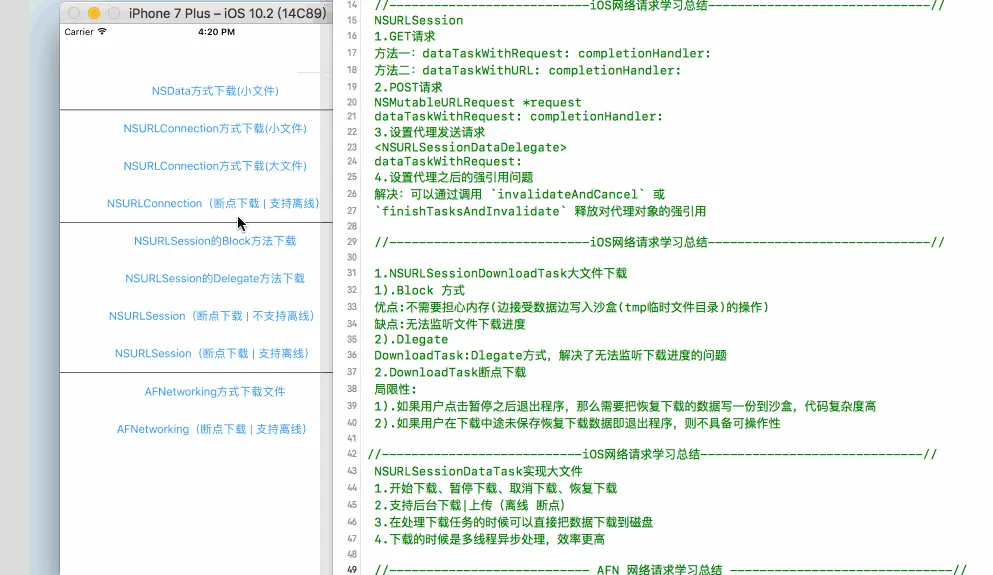Click the iPhone 7 Plus simulator title

[227, 13]
